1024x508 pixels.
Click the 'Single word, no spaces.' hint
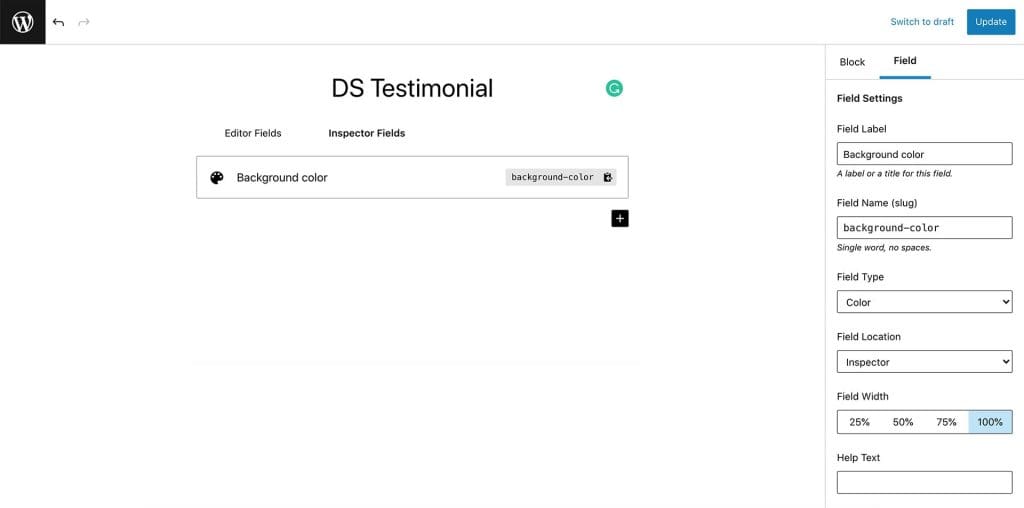tap(884, 248)
